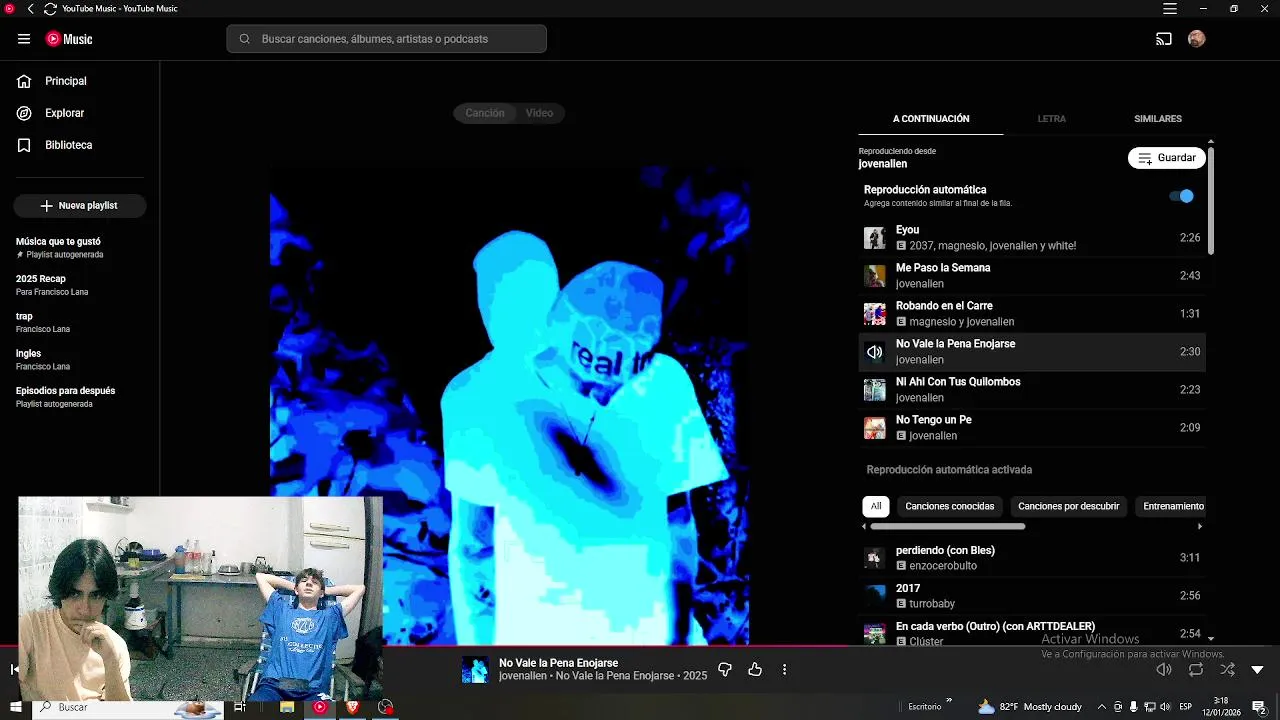The height and width of the screenshot is (720, 1280).
Task: Click the Guardar queue button
Action: pyautogui.click(x=1167, y=158)
